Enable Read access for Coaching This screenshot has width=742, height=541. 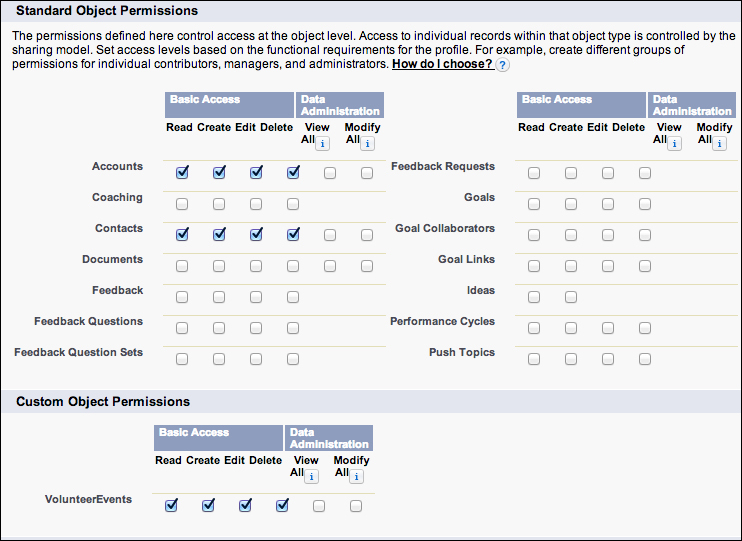point(182,204)
